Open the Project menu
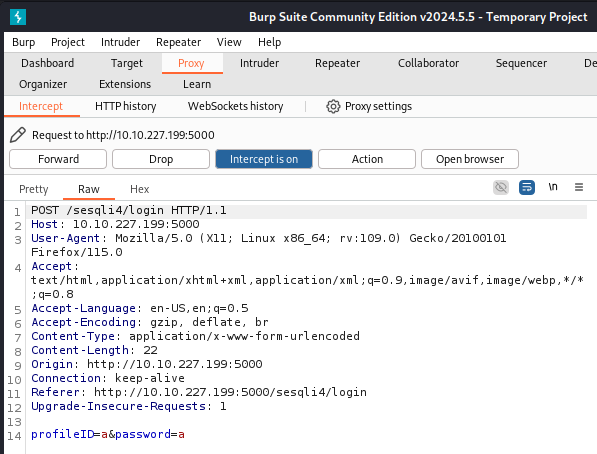597x454 pixels. [x=68, y=42]
